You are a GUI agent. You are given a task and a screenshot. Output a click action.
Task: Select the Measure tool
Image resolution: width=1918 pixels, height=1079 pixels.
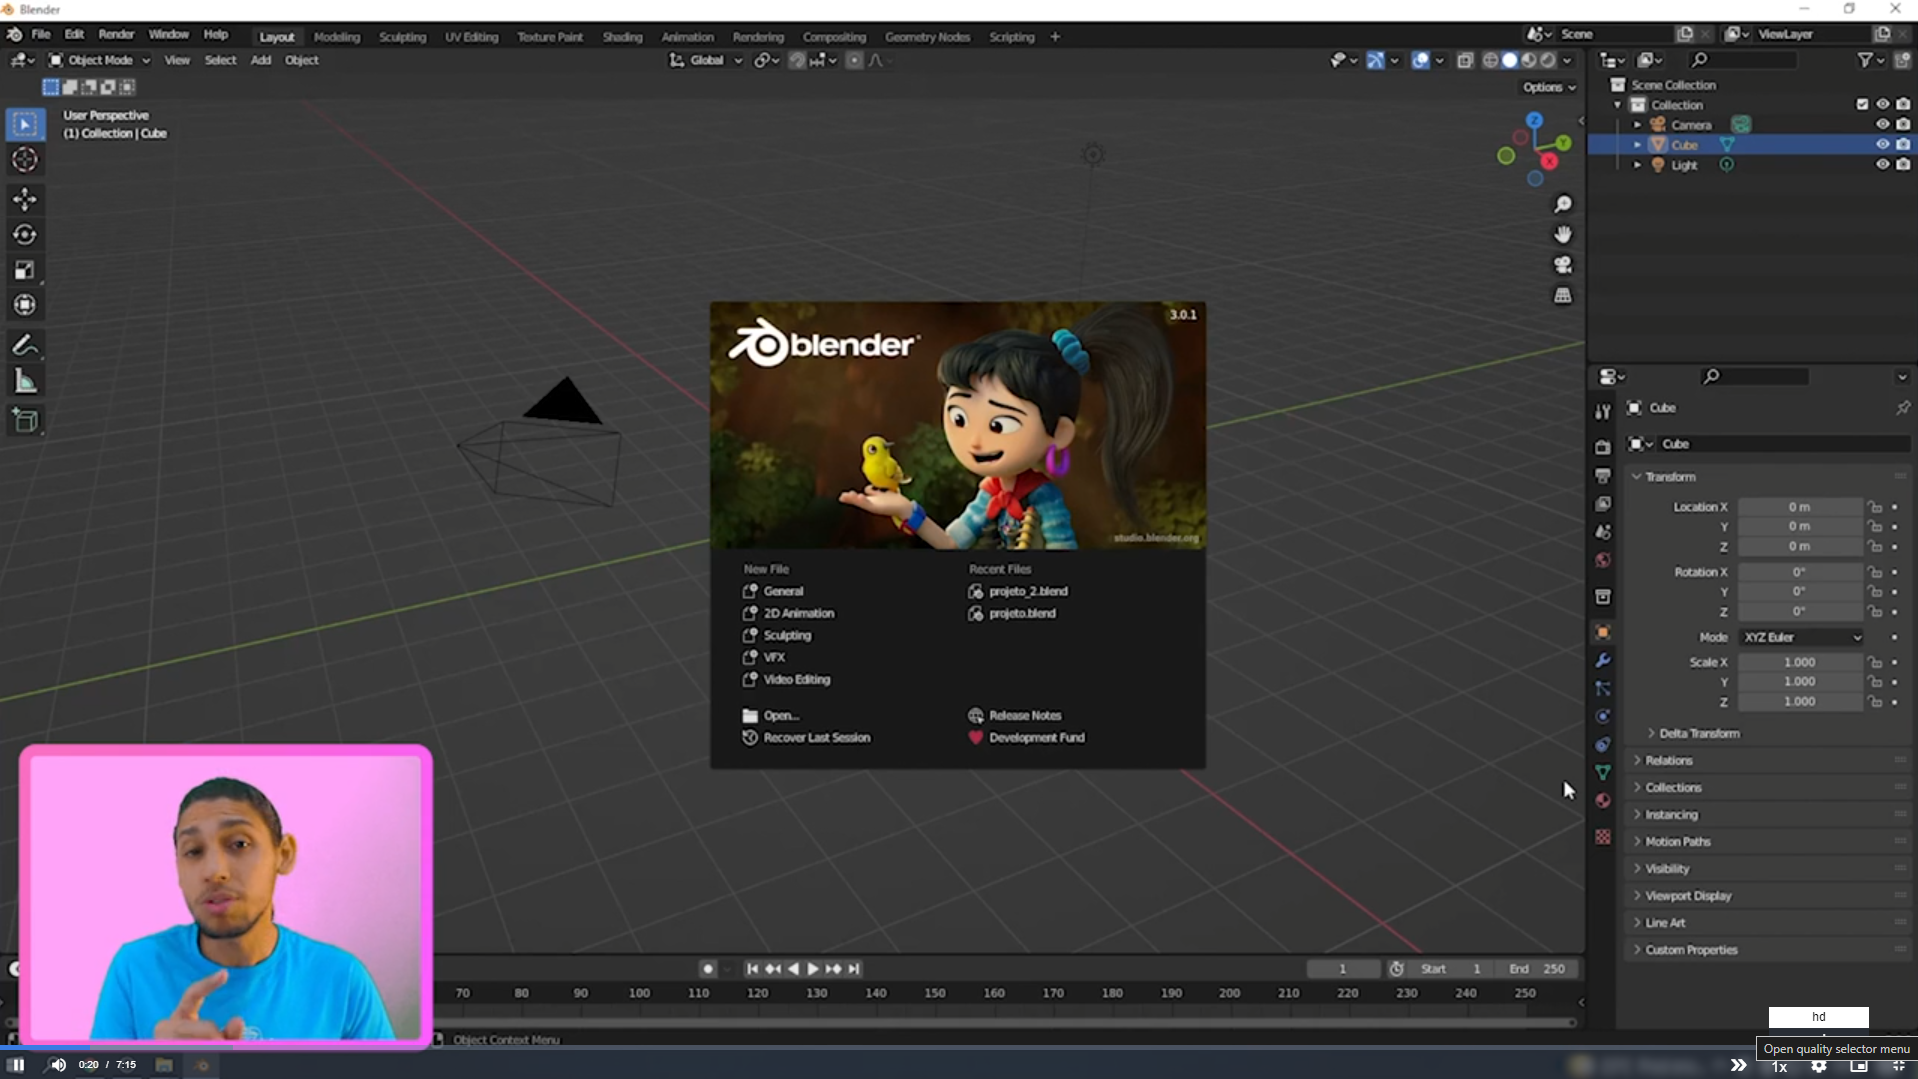25,381
